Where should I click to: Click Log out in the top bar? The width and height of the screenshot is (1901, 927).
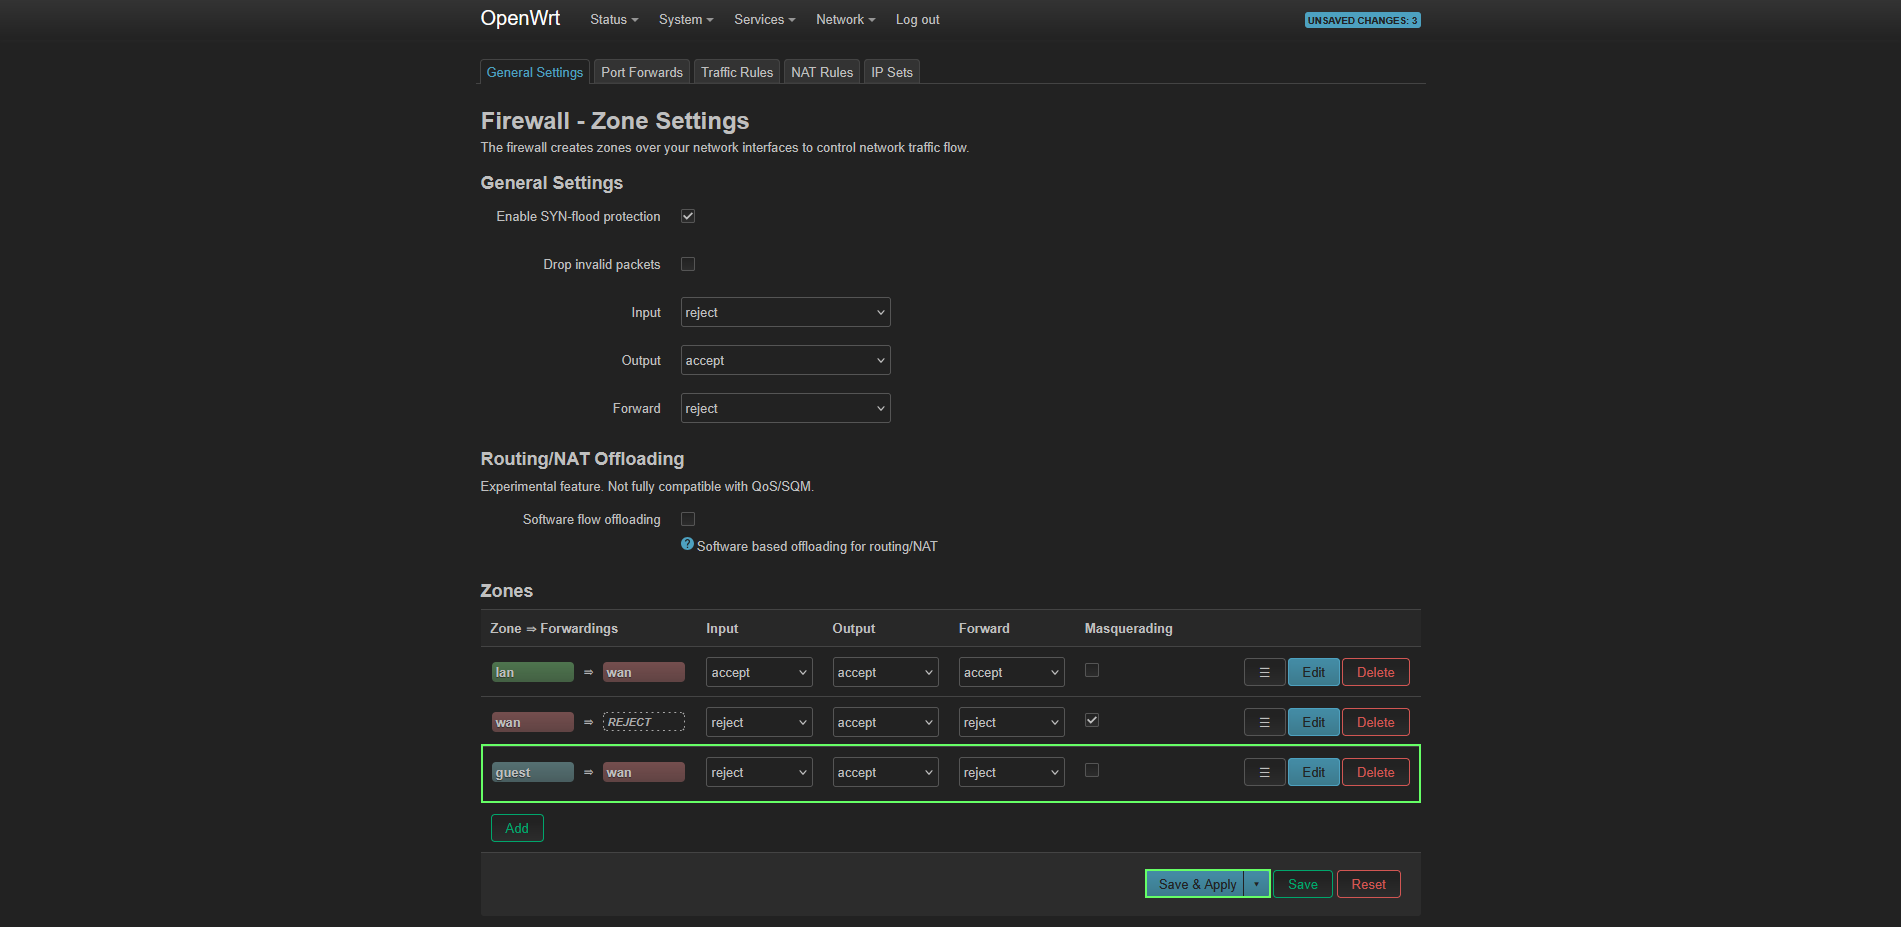pyautogui.click(x=917, y=19)
